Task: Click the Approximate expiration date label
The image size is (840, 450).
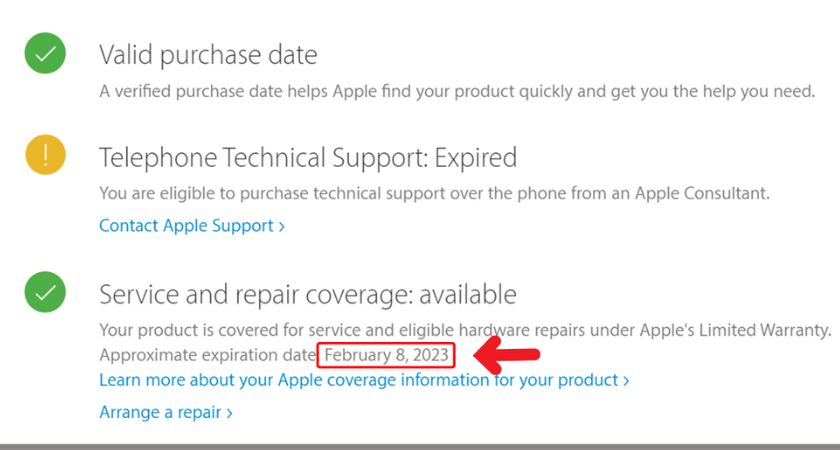Action: 208,355
